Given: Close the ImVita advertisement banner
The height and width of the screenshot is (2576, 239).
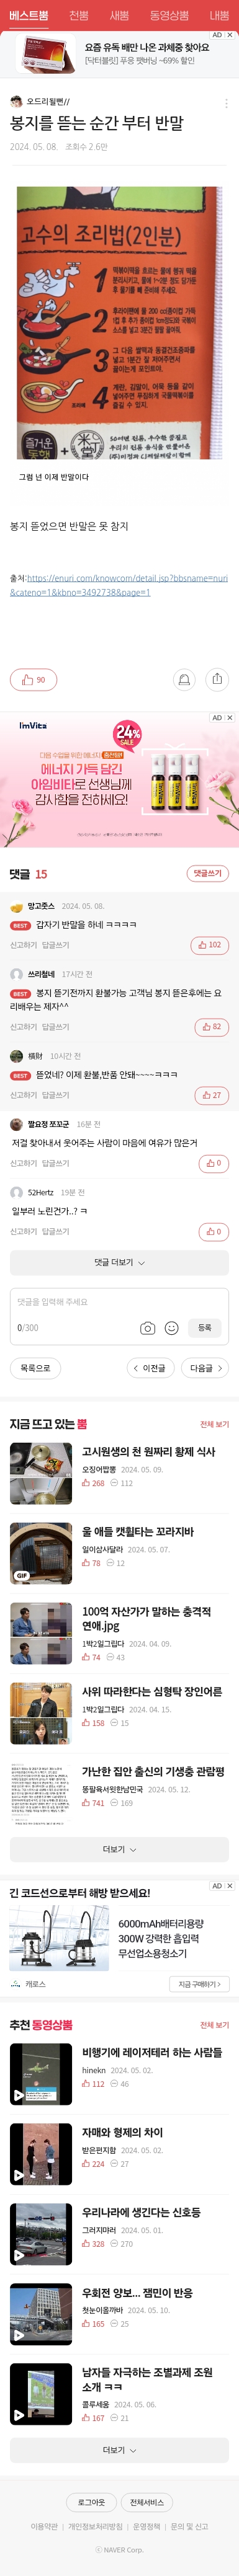Looking at the screenshot, I should click(229, 718).
